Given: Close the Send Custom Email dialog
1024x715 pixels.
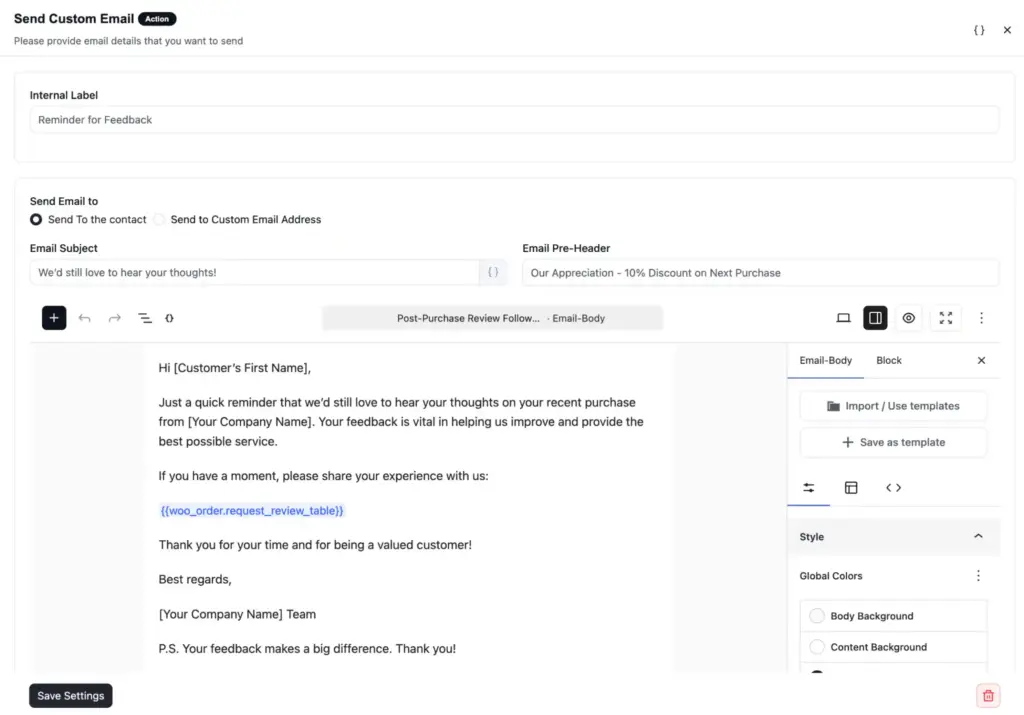Looking at the screenshot, I should click(1007, 30).
